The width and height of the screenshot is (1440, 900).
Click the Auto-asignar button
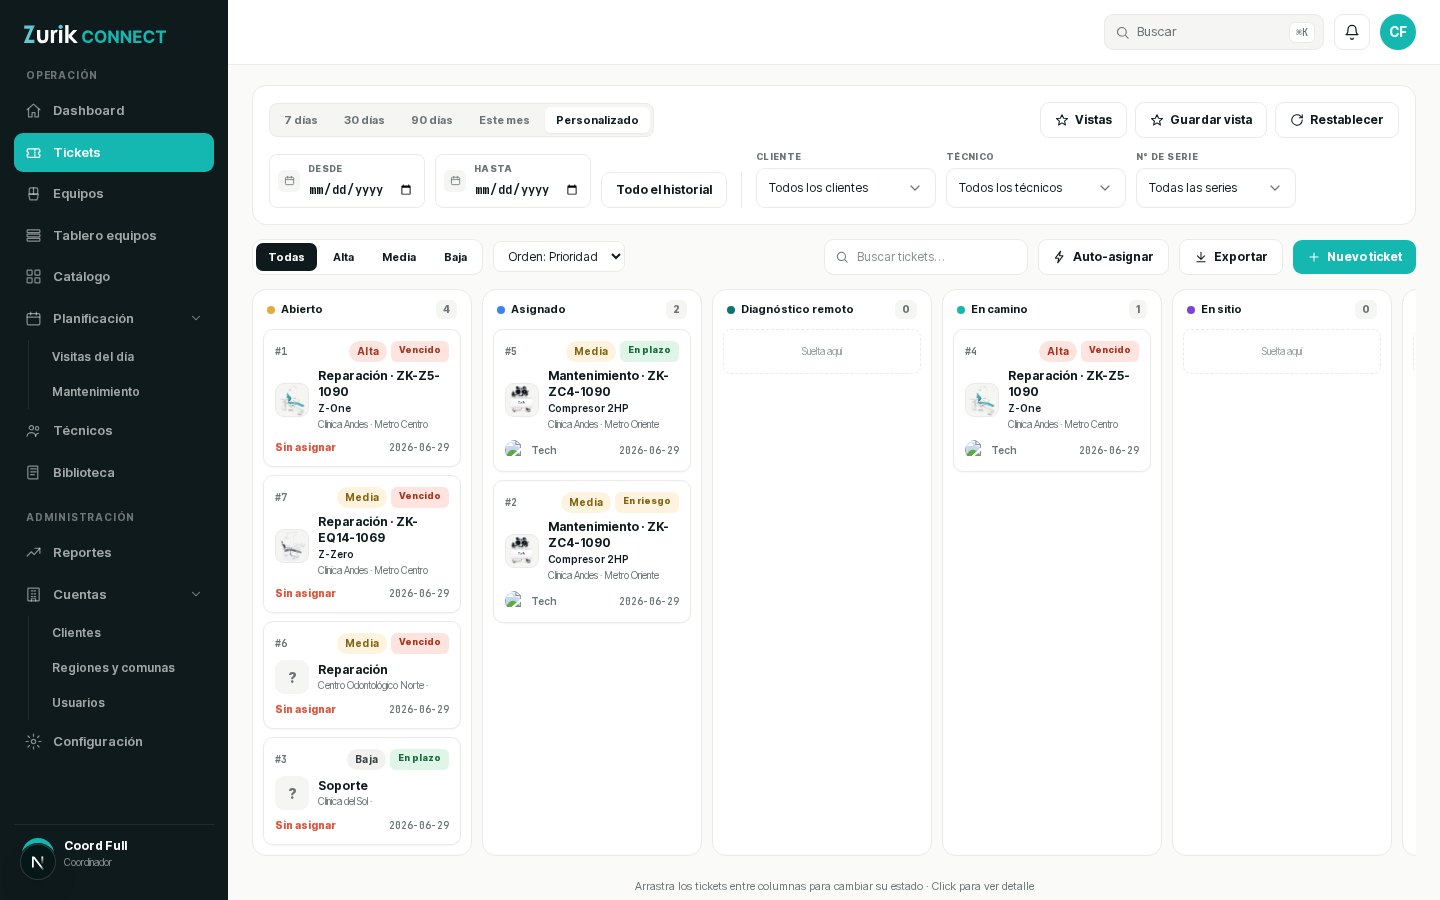[x=1103, y=257]
